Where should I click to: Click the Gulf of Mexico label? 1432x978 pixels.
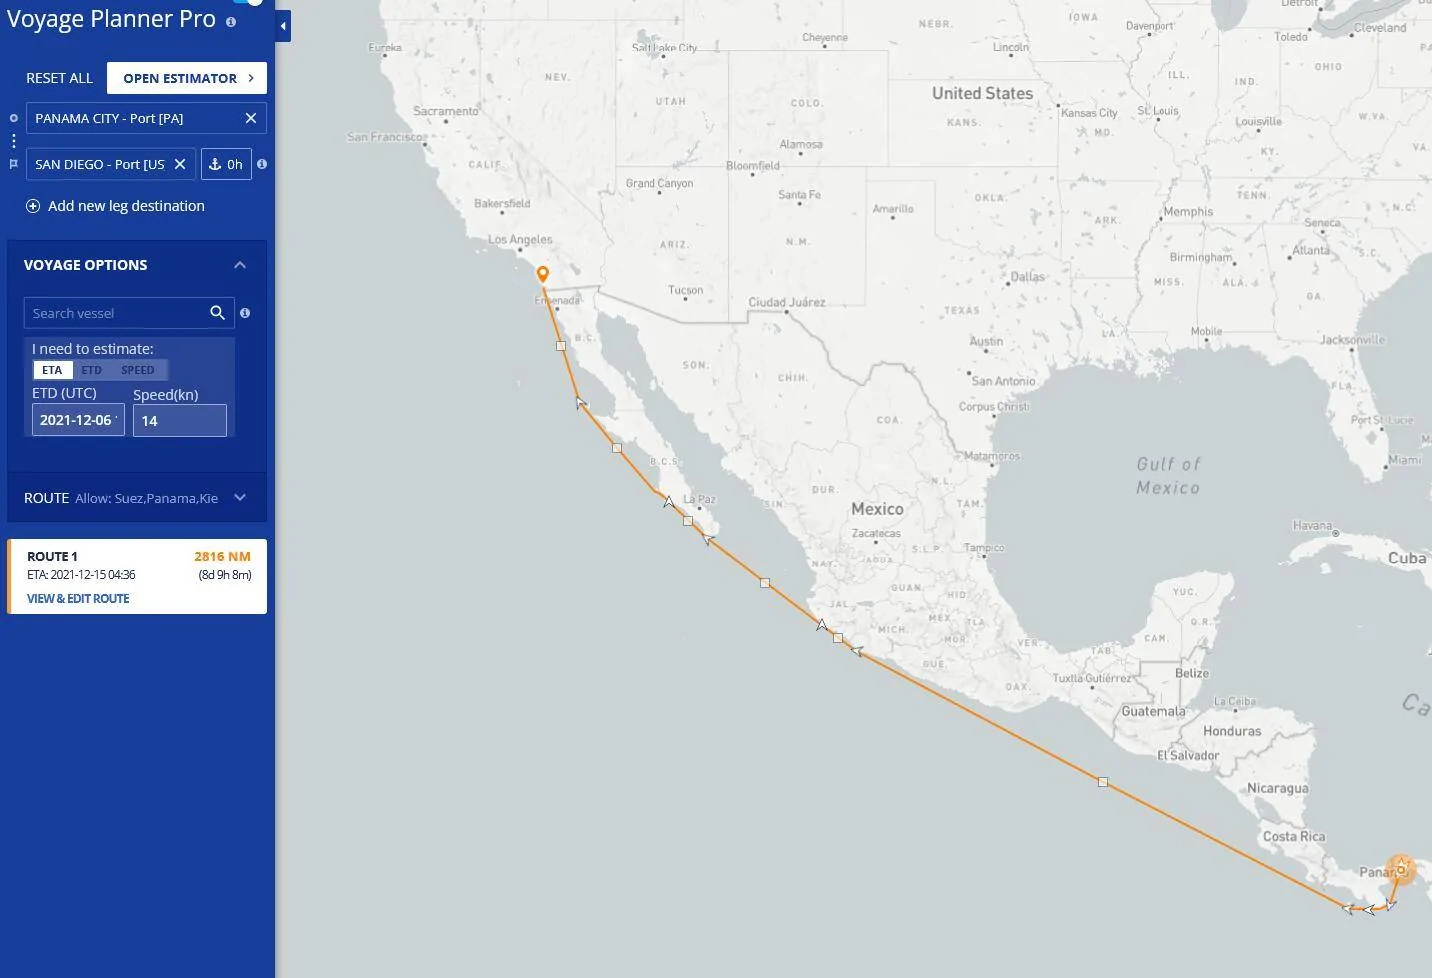click(1168, 476)
